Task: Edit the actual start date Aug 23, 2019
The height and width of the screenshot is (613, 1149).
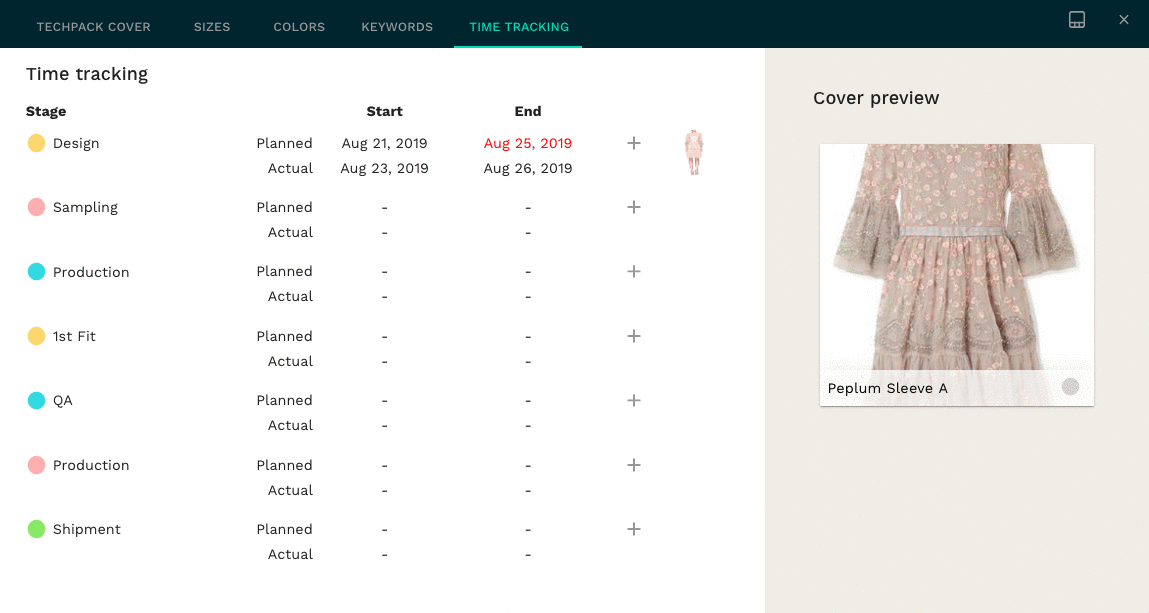Action: [x=384, y=168]
